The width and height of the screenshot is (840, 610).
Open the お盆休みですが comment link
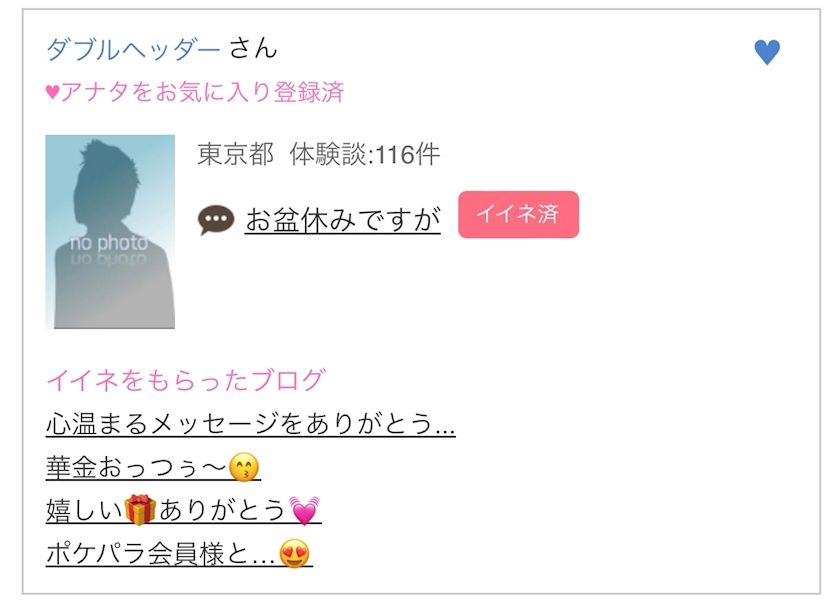click(x=343, y=220)
